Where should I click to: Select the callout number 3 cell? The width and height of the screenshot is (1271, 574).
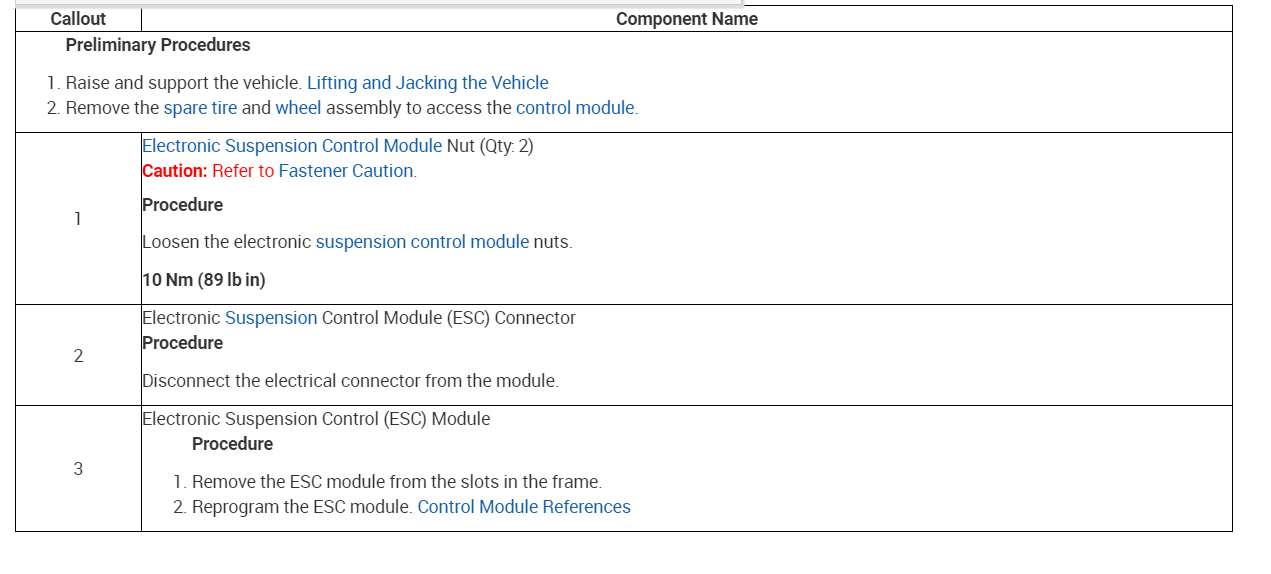[78, 468]
